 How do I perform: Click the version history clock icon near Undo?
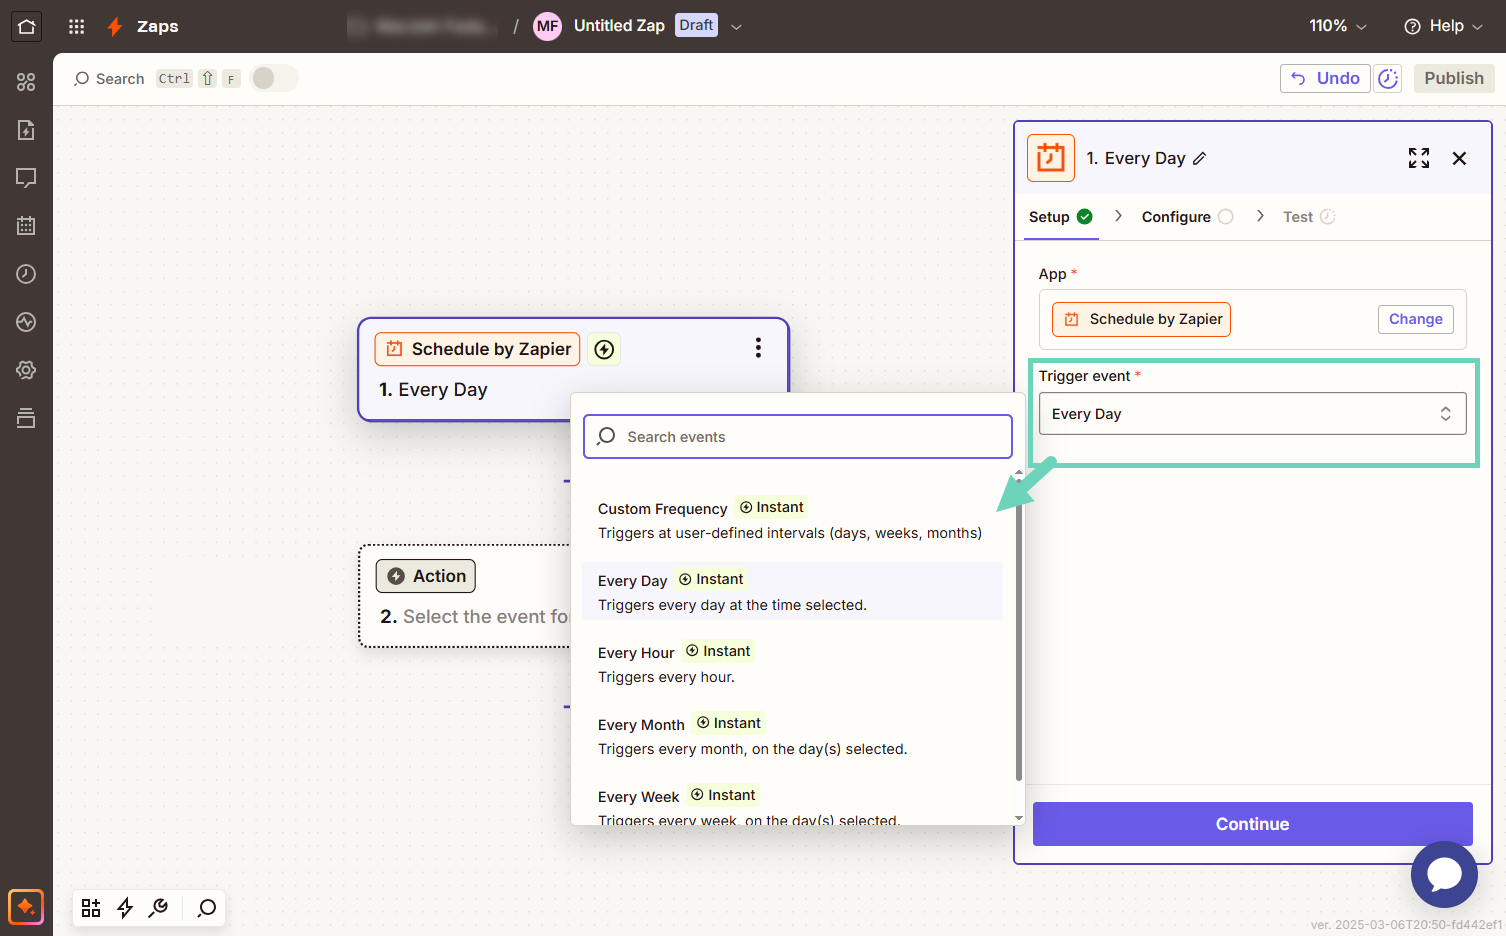(x=1388, y=78)
